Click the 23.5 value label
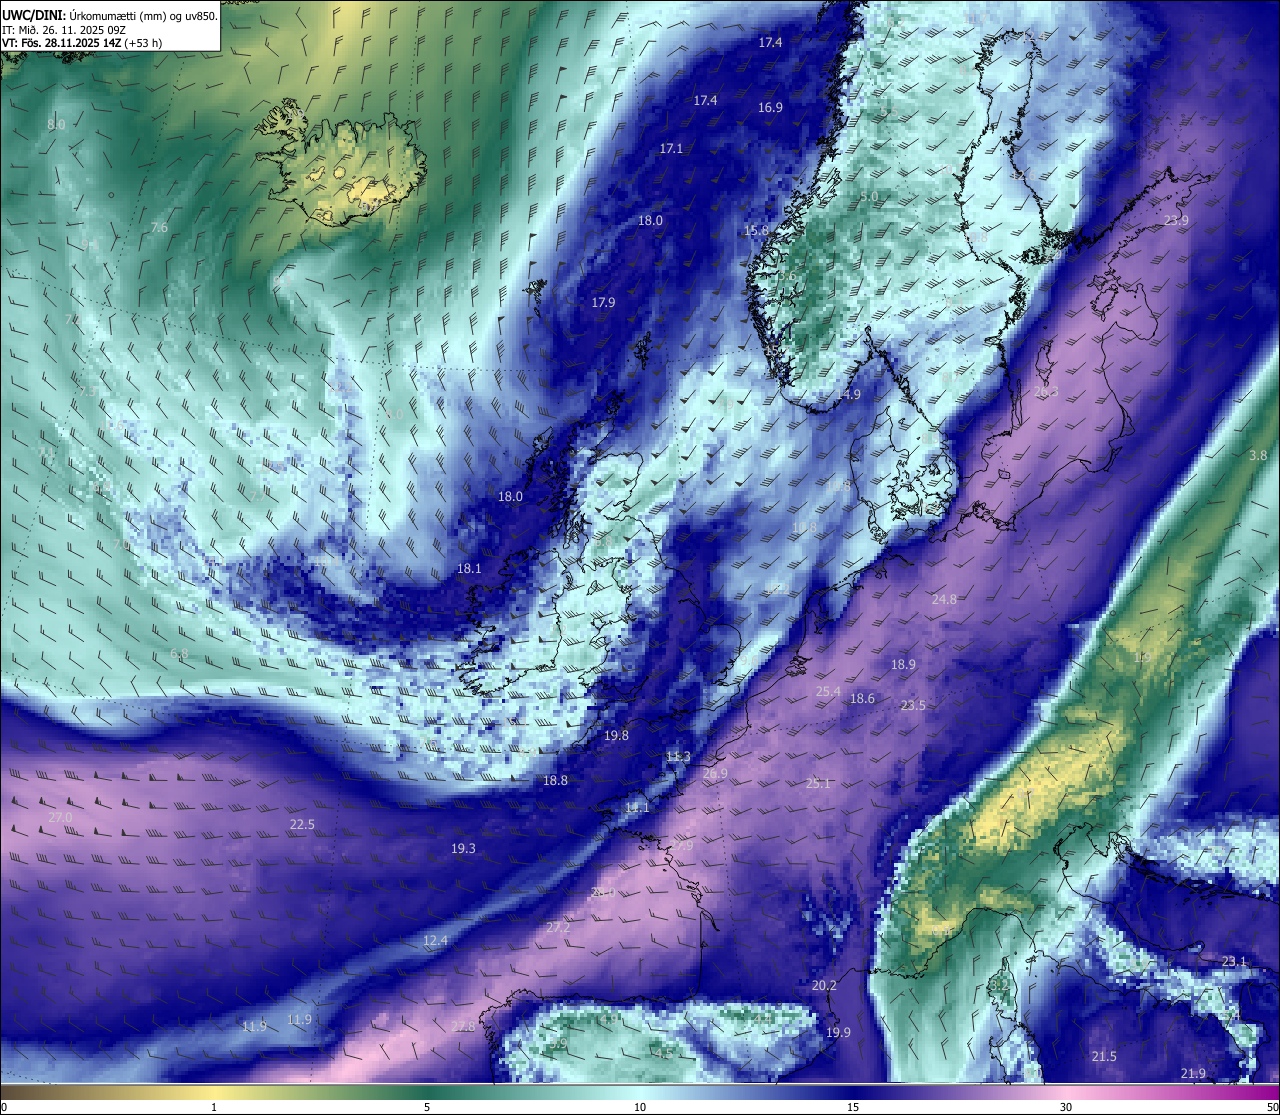Screen dimensions: 1280x1115 [x=913, y=706]
